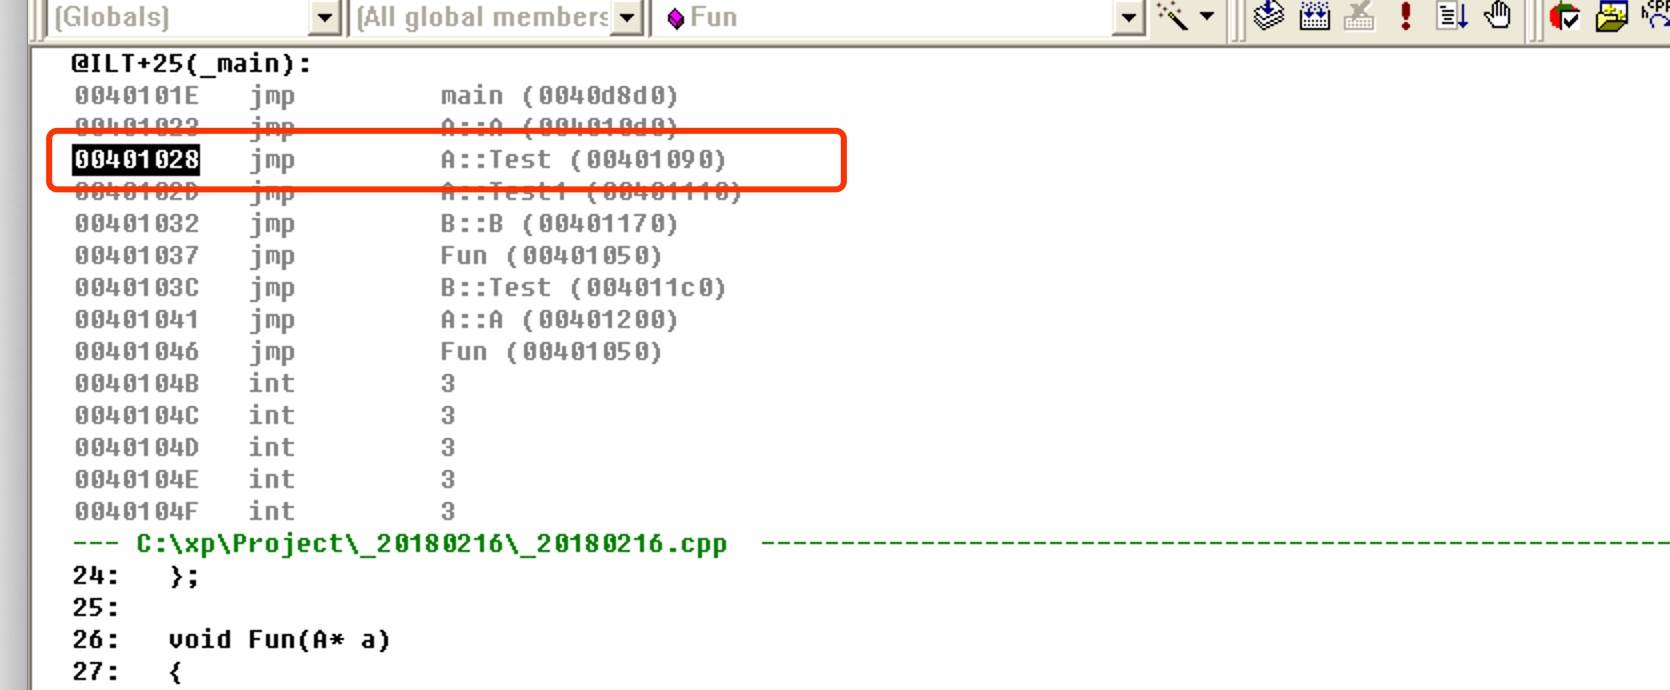Select highlighted address 00401028
This screenshot has height=690, width=1670.
click(136, 159)
